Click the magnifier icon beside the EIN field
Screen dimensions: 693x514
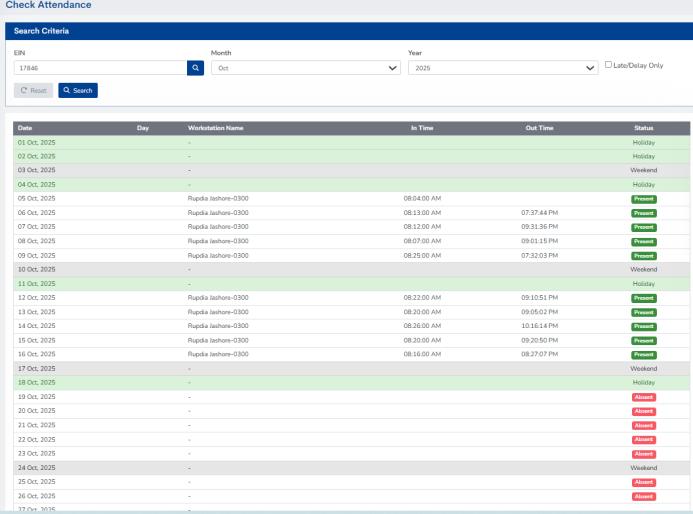pyautogui.click(x=196, y=68)
